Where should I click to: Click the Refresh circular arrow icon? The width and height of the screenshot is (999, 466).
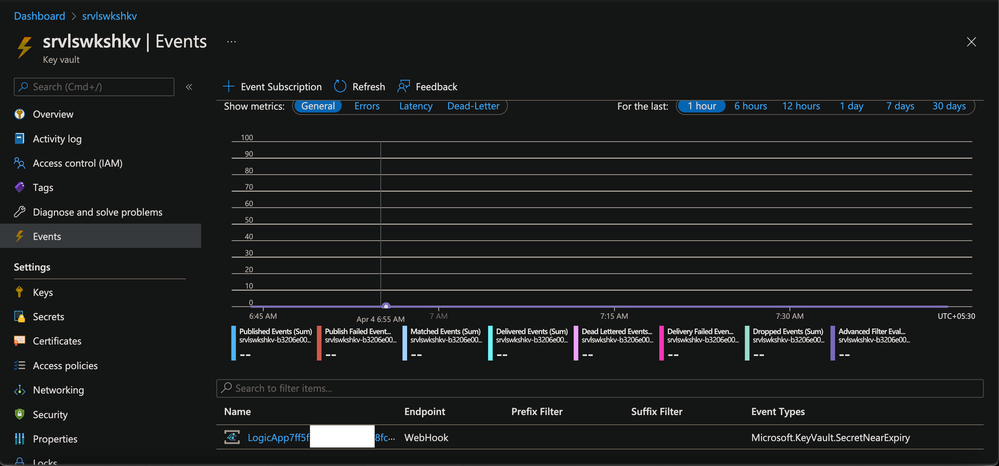coord(340,87)
